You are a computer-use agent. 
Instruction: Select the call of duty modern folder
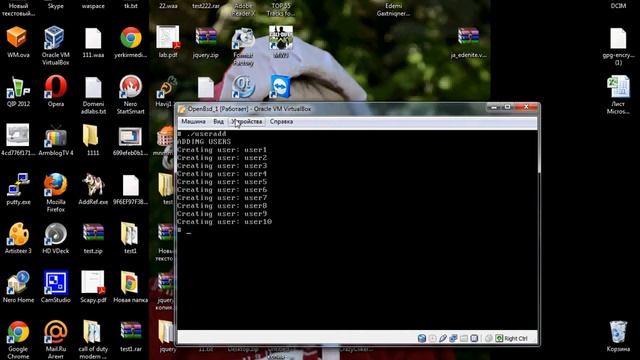93,340
